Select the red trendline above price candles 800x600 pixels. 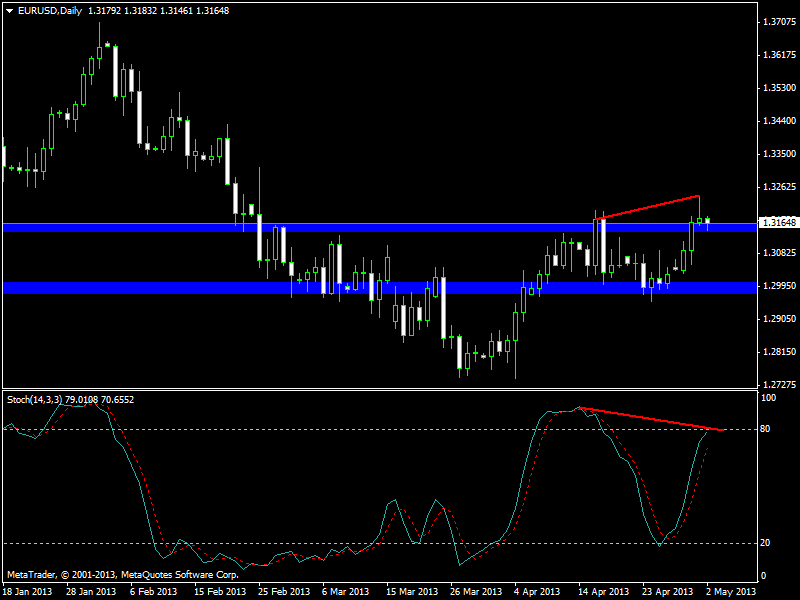[647, 208]
